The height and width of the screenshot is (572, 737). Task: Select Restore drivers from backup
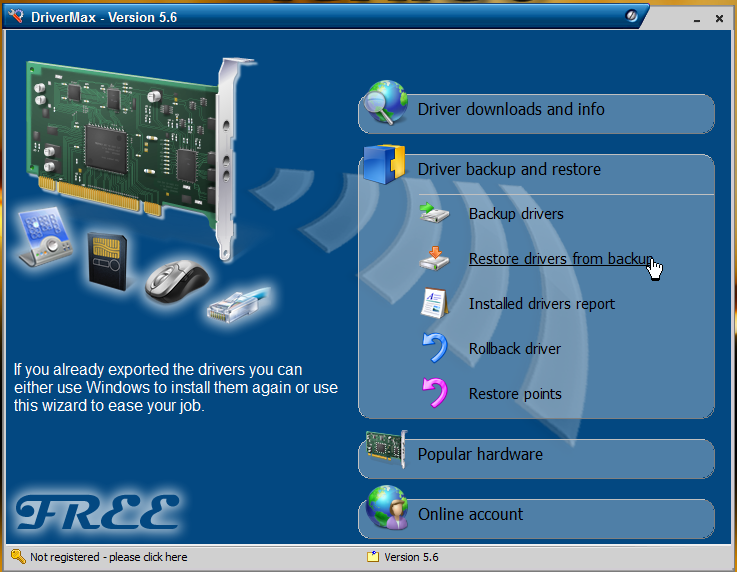pos(558,259)
